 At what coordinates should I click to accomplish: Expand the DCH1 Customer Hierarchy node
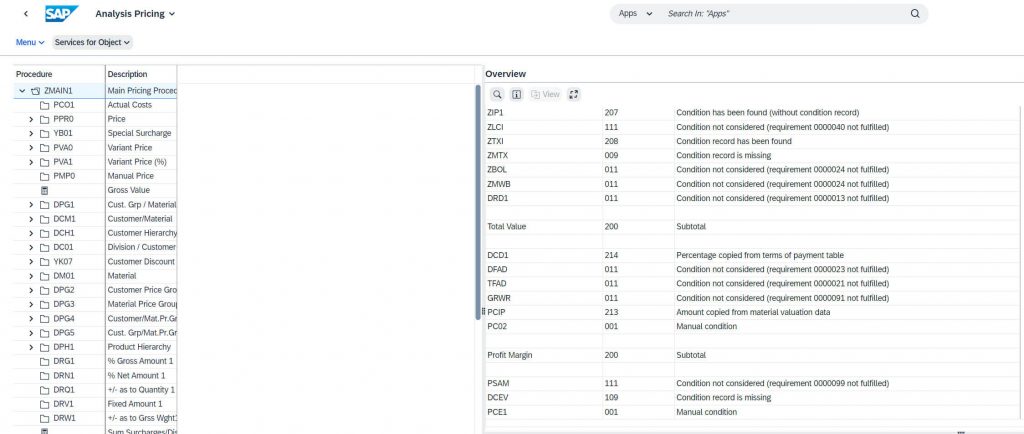[31, 234]
